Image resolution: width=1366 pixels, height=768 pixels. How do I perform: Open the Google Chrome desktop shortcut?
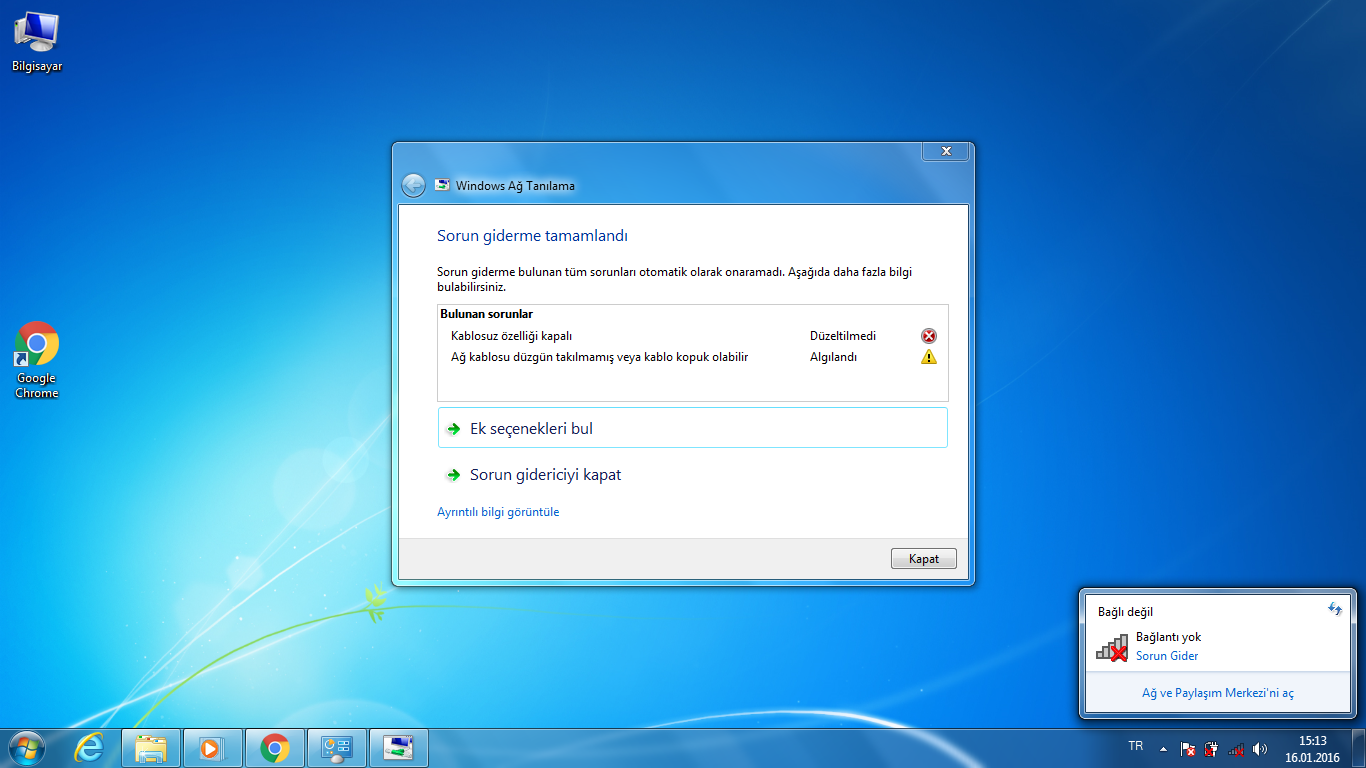[x=37, y=360]
